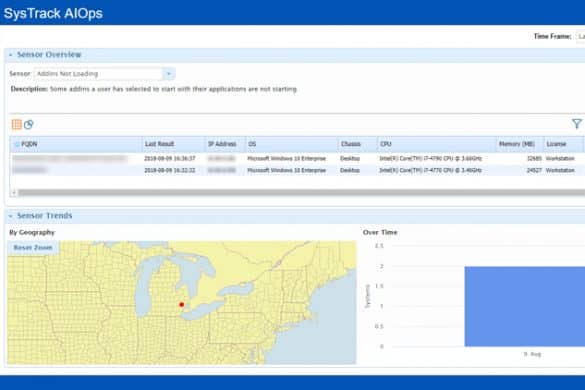Collapse the Sensor Overview section
Image resolution: width=585 pixels, height=390 pixels.
(x=10, y=55)
